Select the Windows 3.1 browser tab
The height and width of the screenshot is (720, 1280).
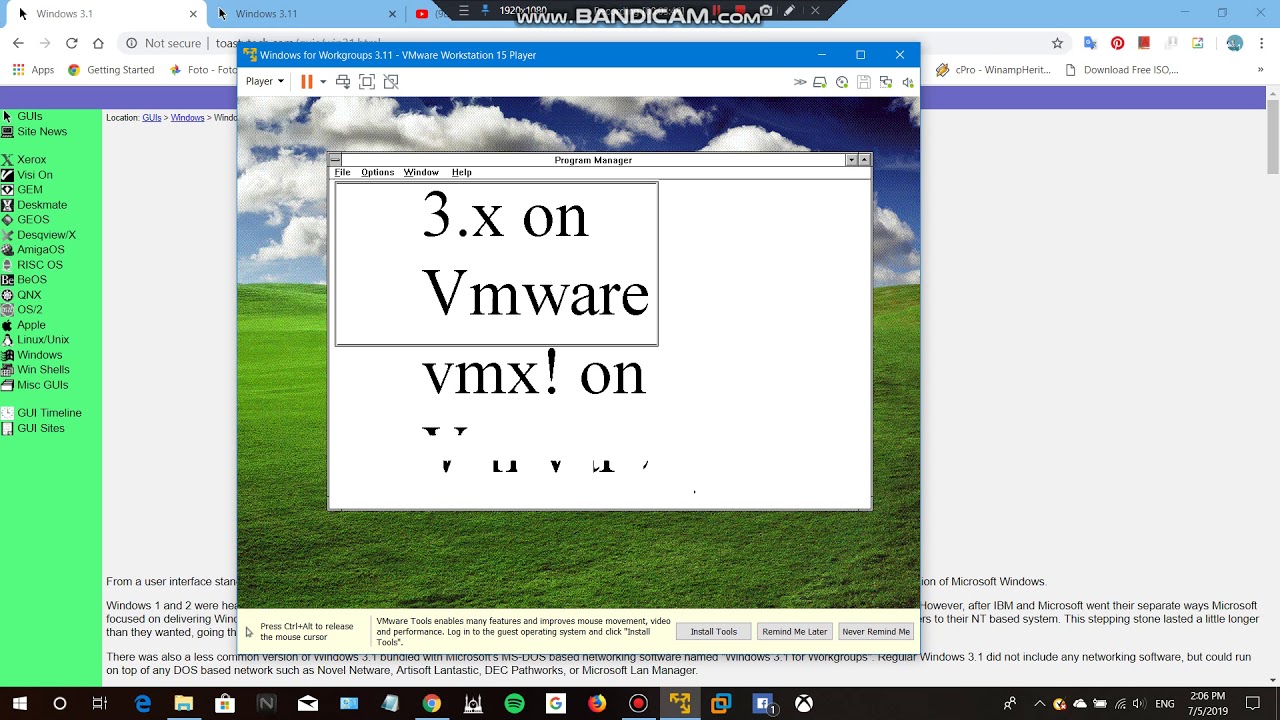coord(105,14)
